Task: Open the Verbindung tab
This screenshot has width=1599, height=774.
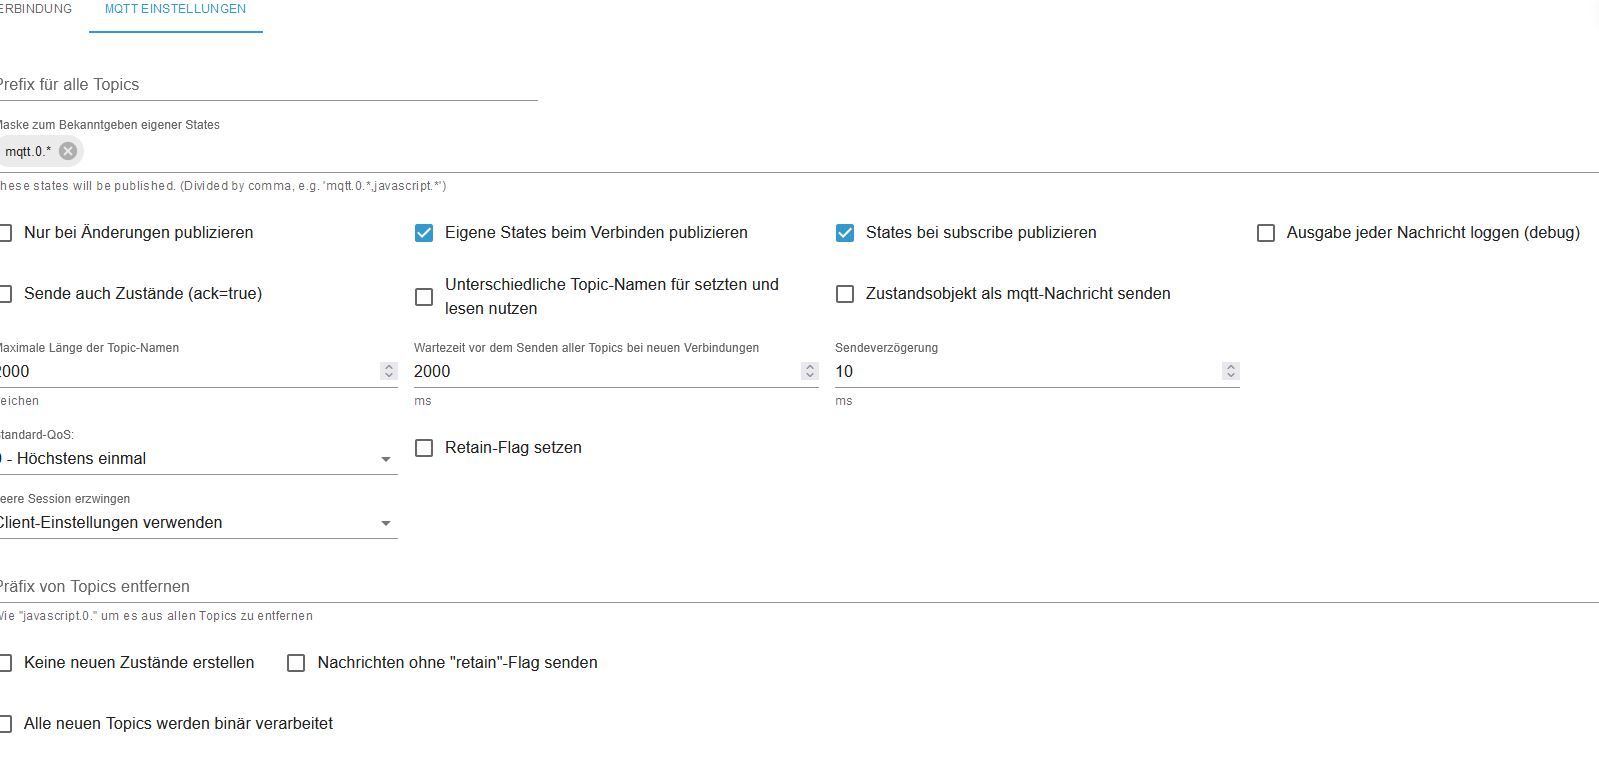Action: (x=36, y=9)
